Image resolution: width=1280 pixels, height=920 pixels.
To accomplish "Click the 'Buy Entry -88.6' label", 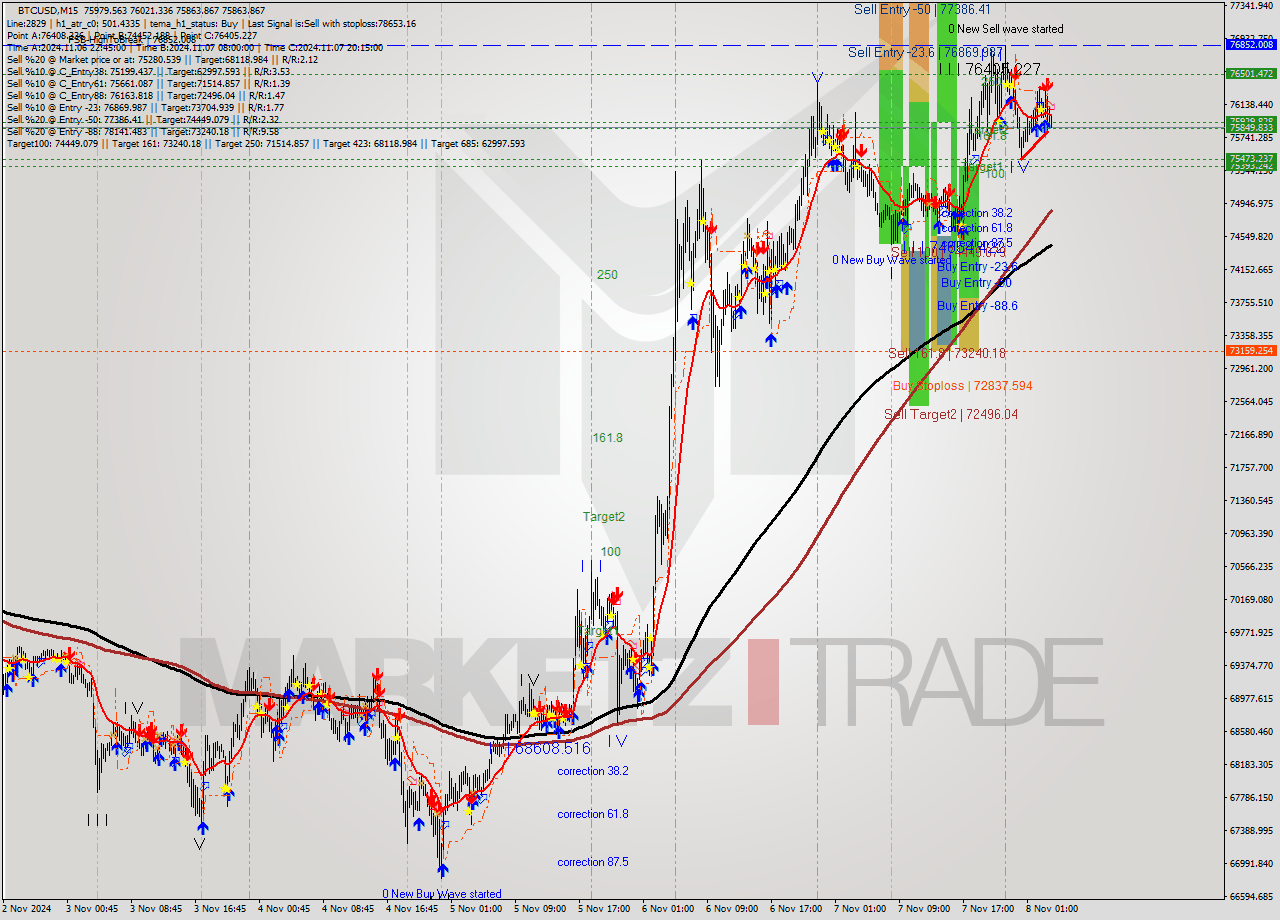I will pos(977,306).
